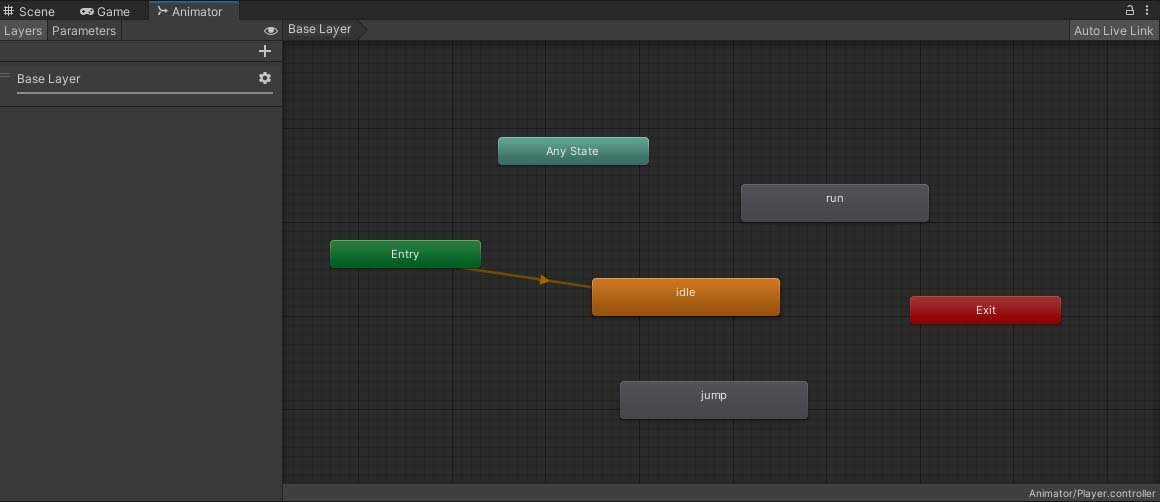Select the run state node

coord(834,203)
